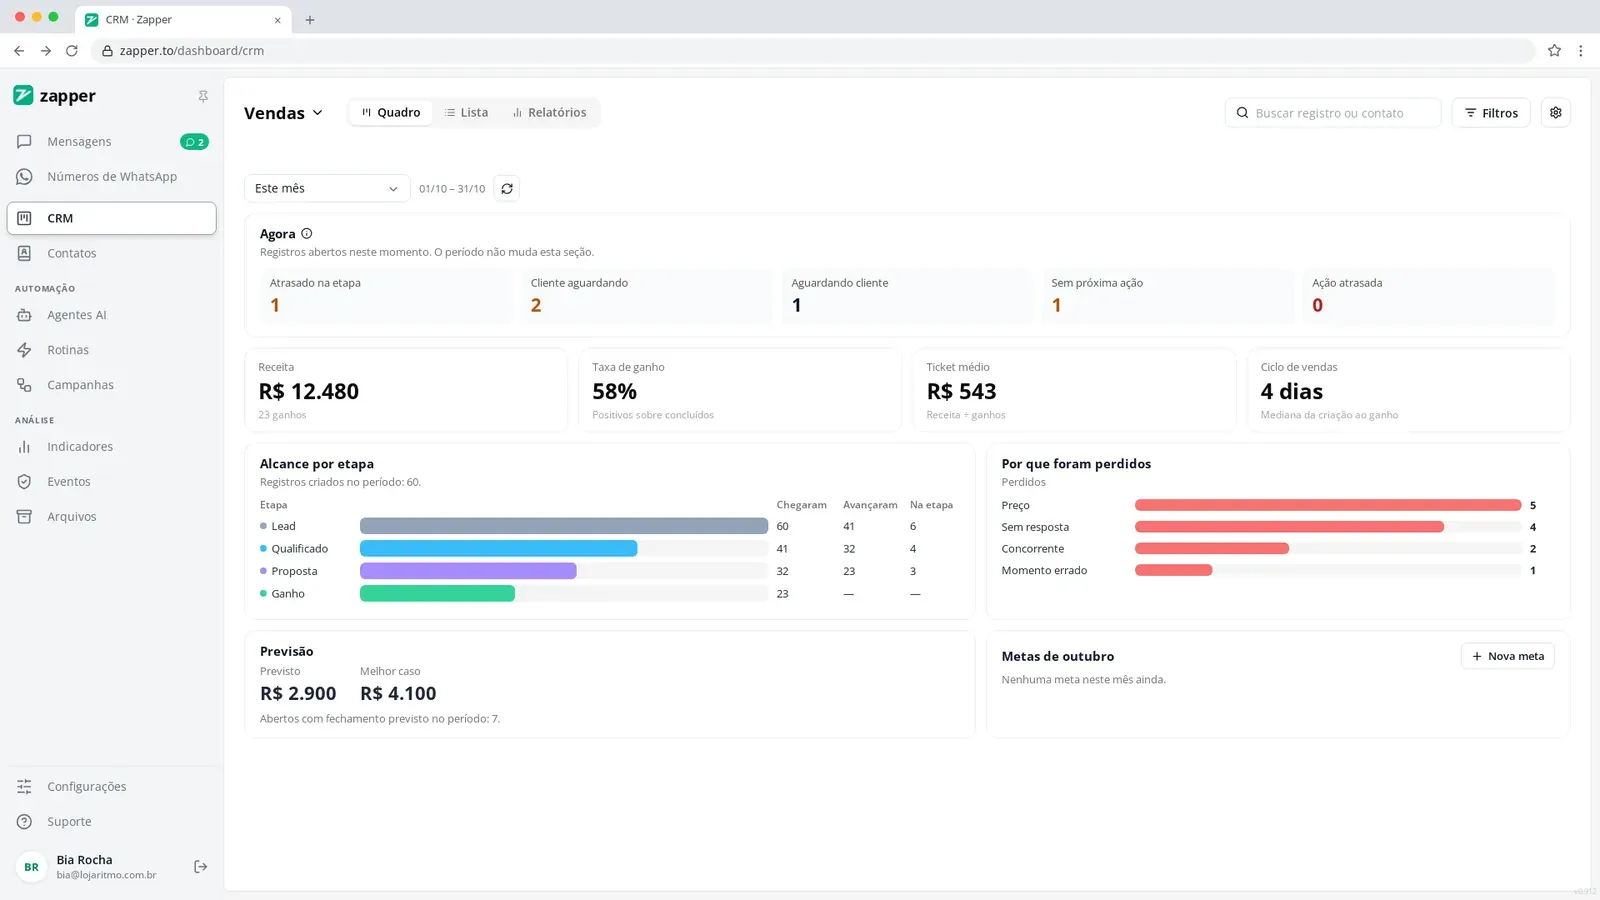
Task: Go to Contatos page
Action: coord(111,253)
